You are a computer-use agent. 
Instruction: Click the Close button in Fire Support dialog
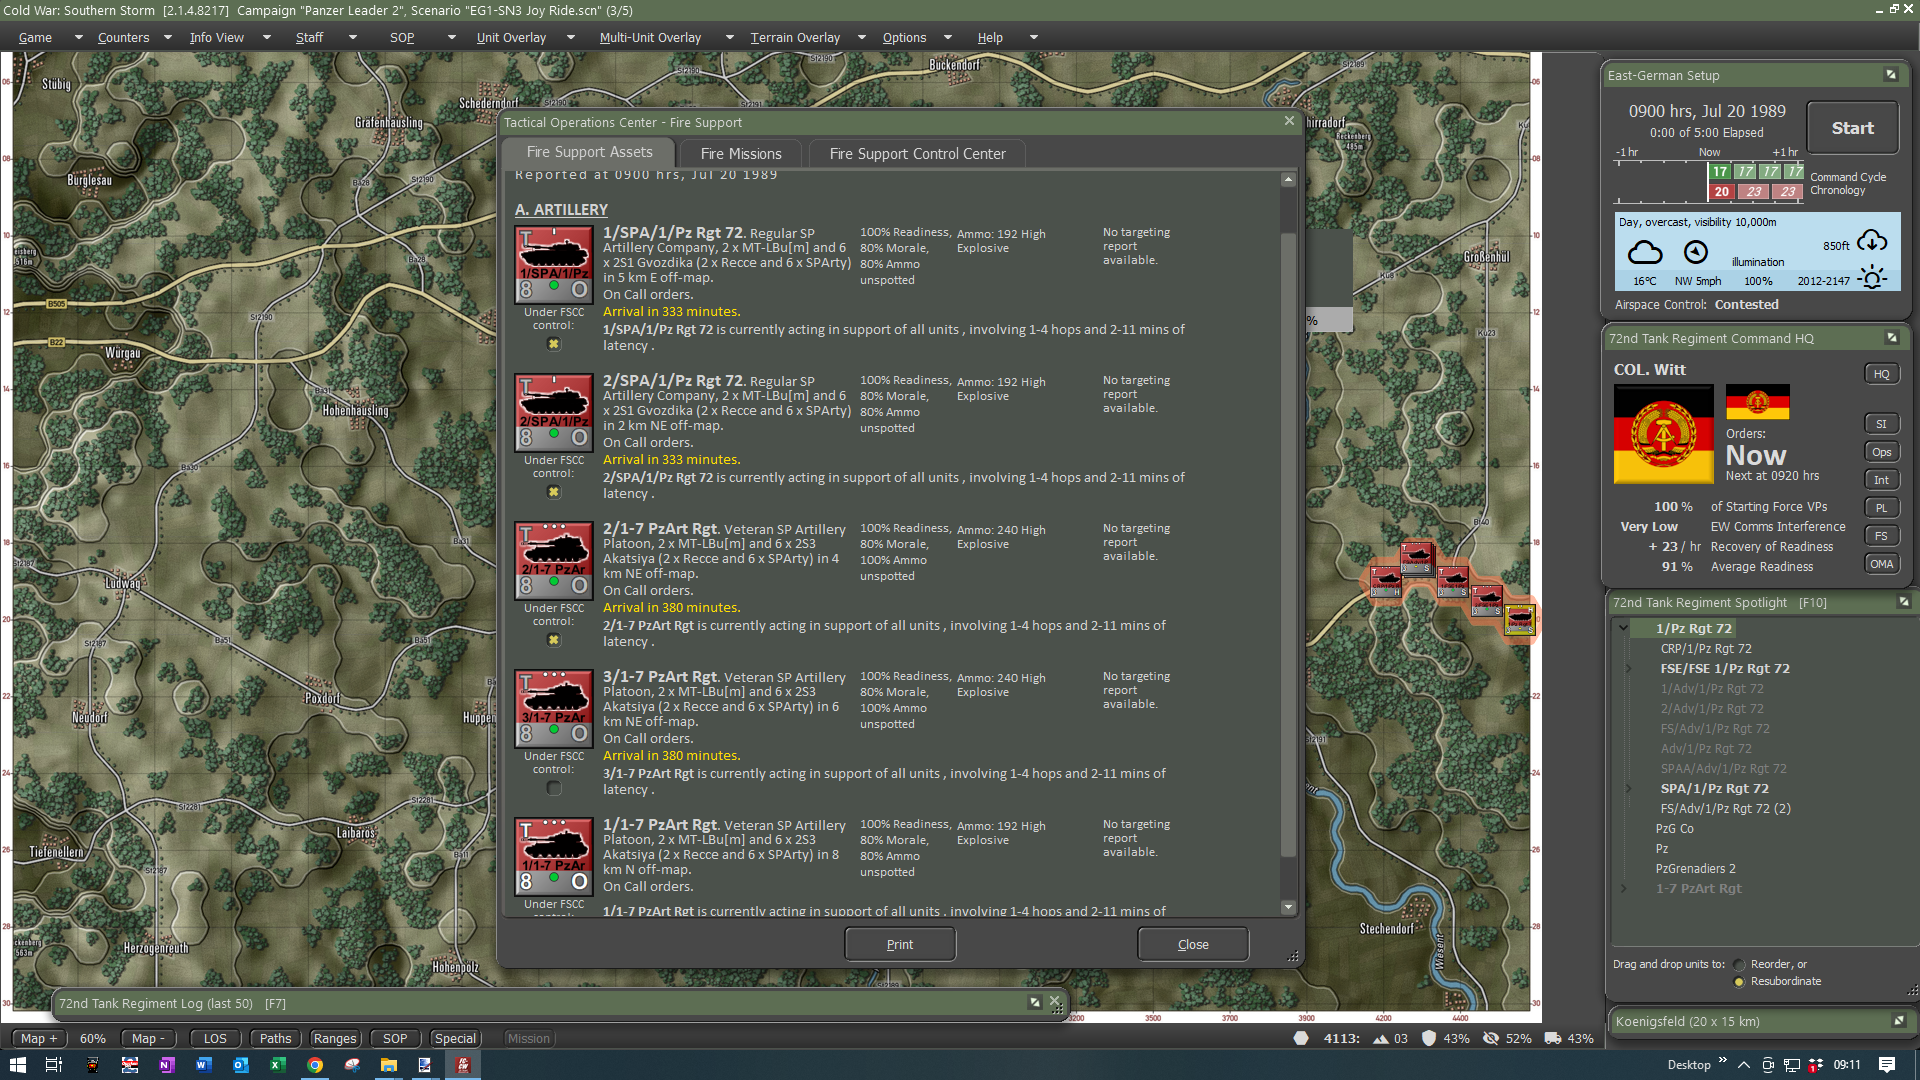coord(1193,944)
